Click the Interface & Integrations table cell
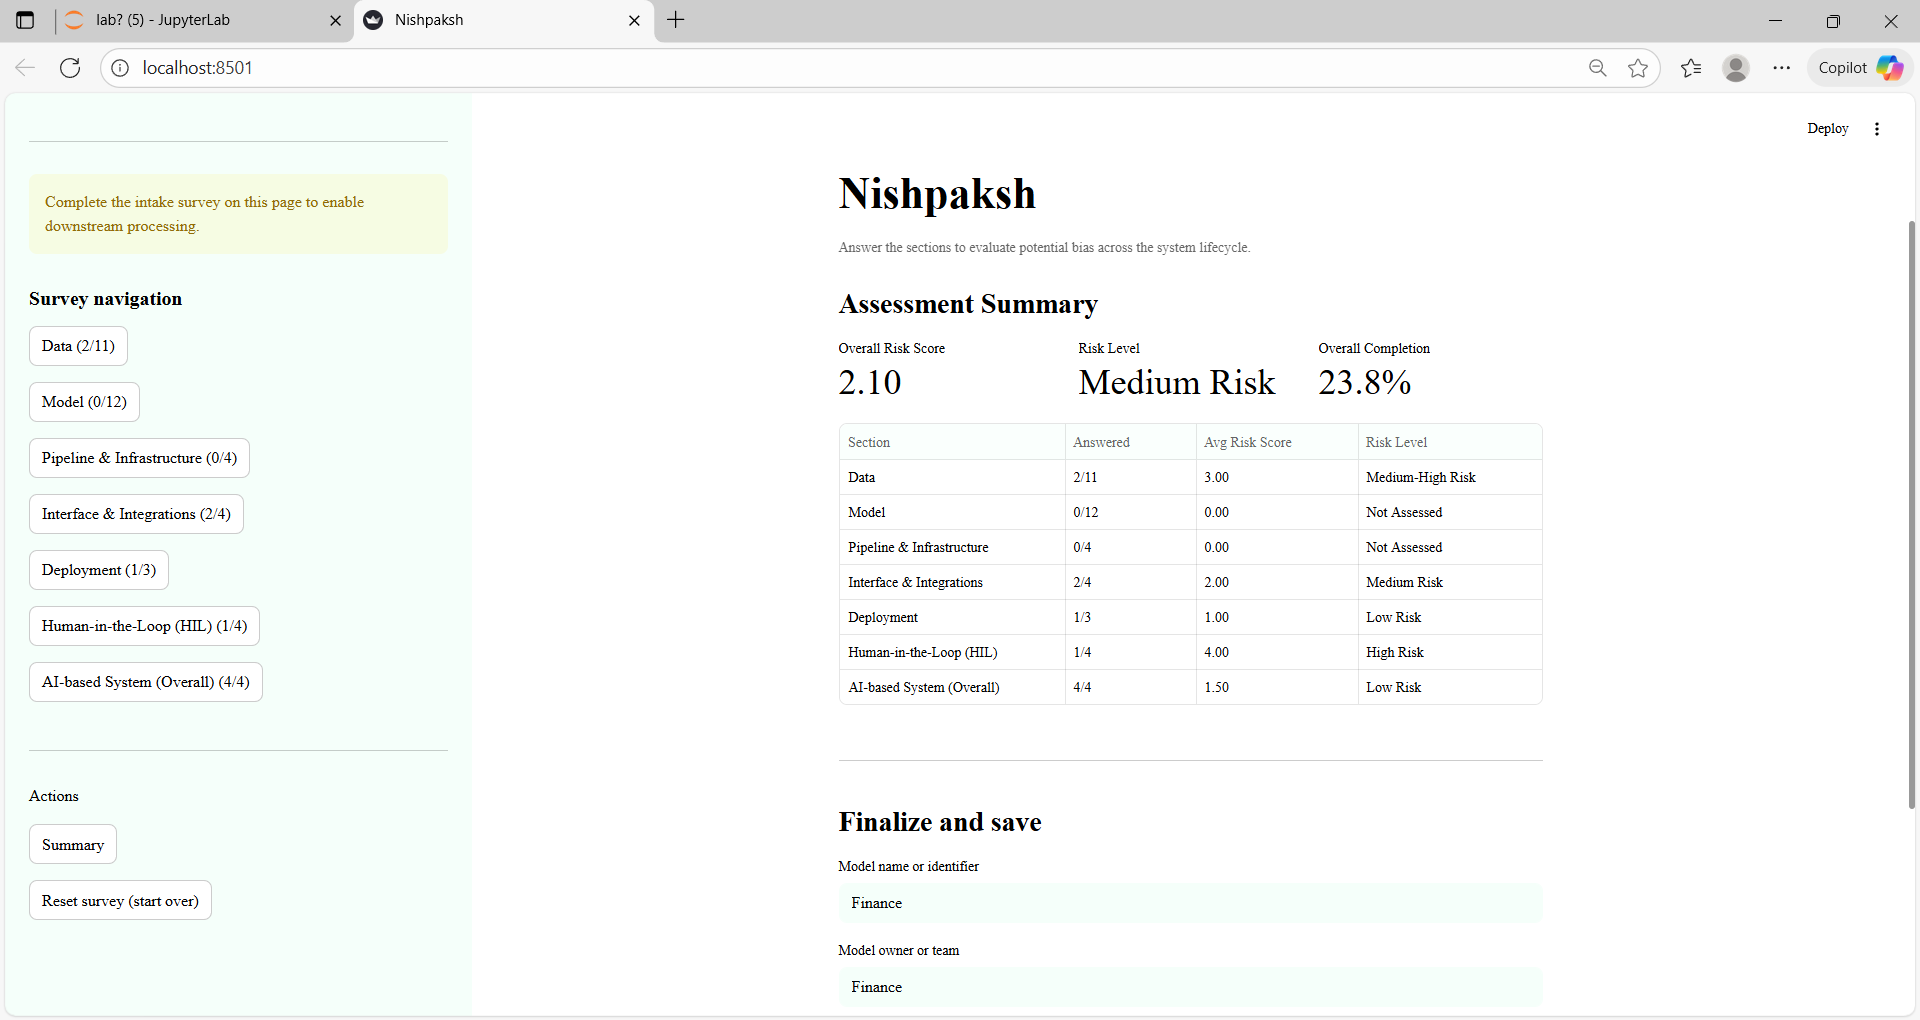This screenshot has height=1020, width=1920. click(952, 582)
